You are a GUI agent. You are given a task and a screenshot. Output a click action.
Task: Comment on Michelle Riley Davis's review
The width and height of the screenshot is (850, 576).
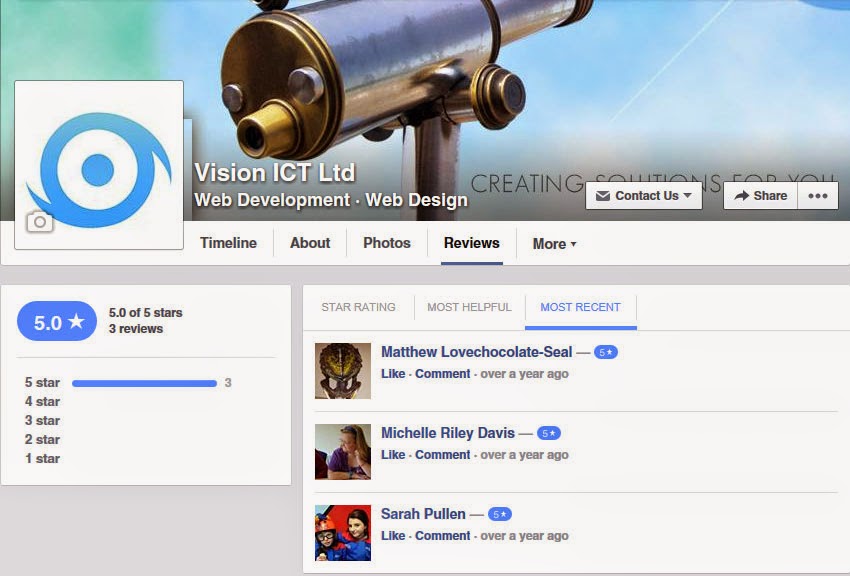tap(442, 455)
